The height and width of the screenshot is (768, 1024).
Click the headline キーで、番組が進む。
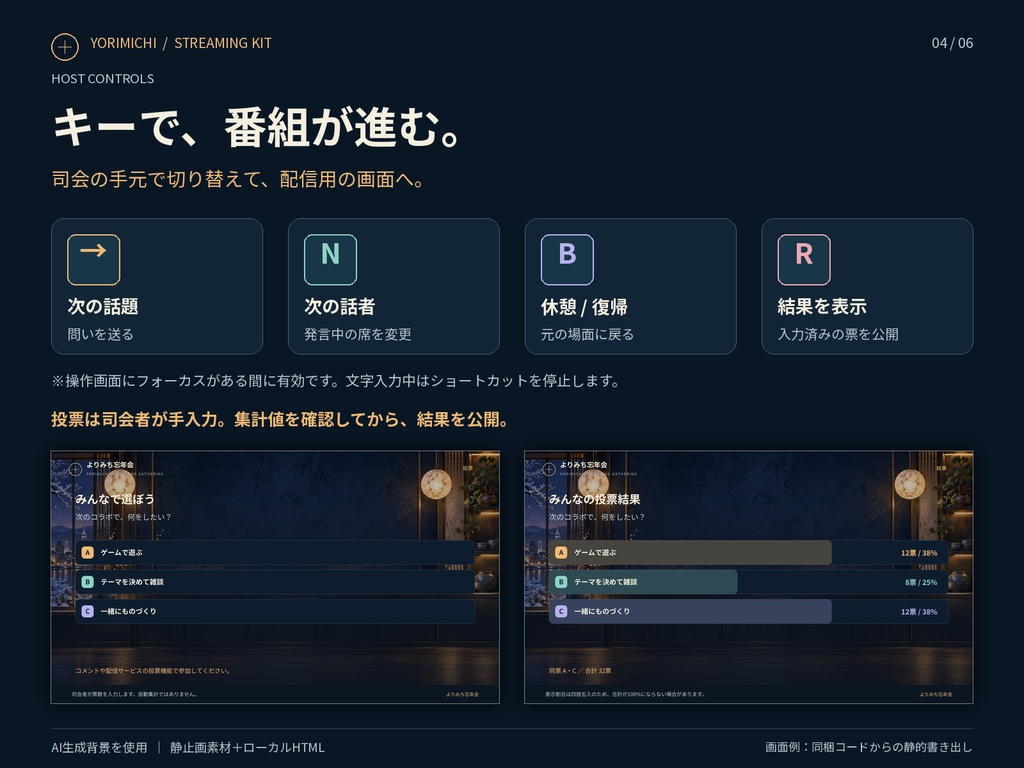pos(258,127)
